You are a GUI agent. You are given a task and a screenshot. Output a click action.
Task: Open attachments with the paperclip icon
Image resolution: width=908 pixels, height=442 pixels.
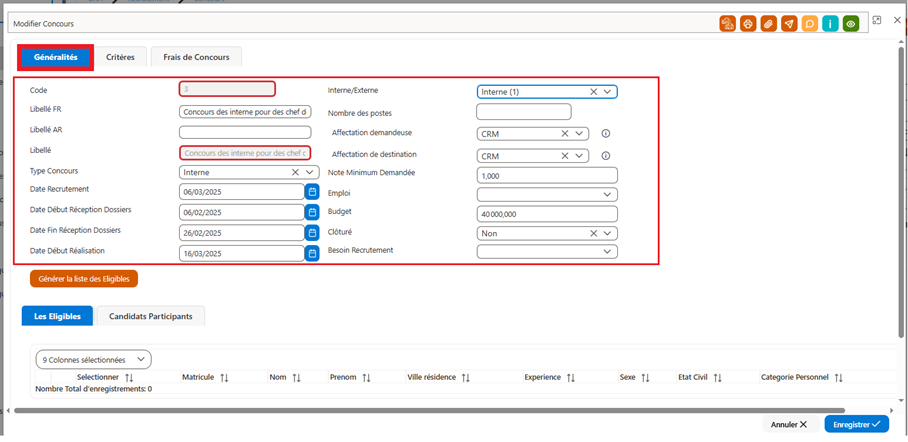768,24
